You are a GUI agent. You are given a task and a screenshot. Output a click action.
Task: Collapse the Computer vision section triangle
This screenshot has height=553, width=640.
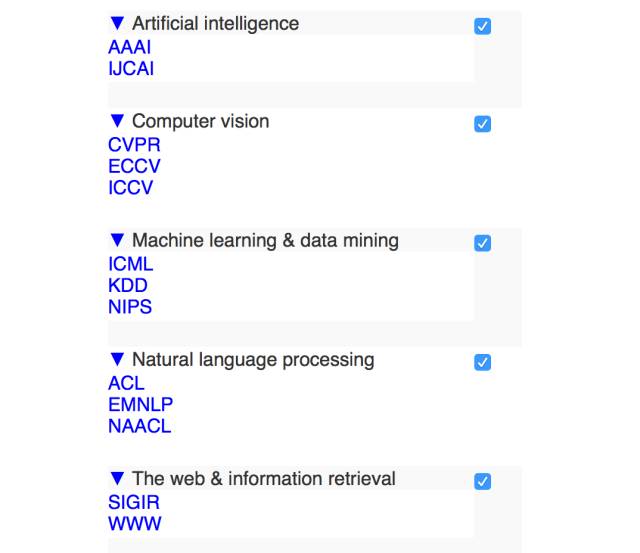pos(117,122)
